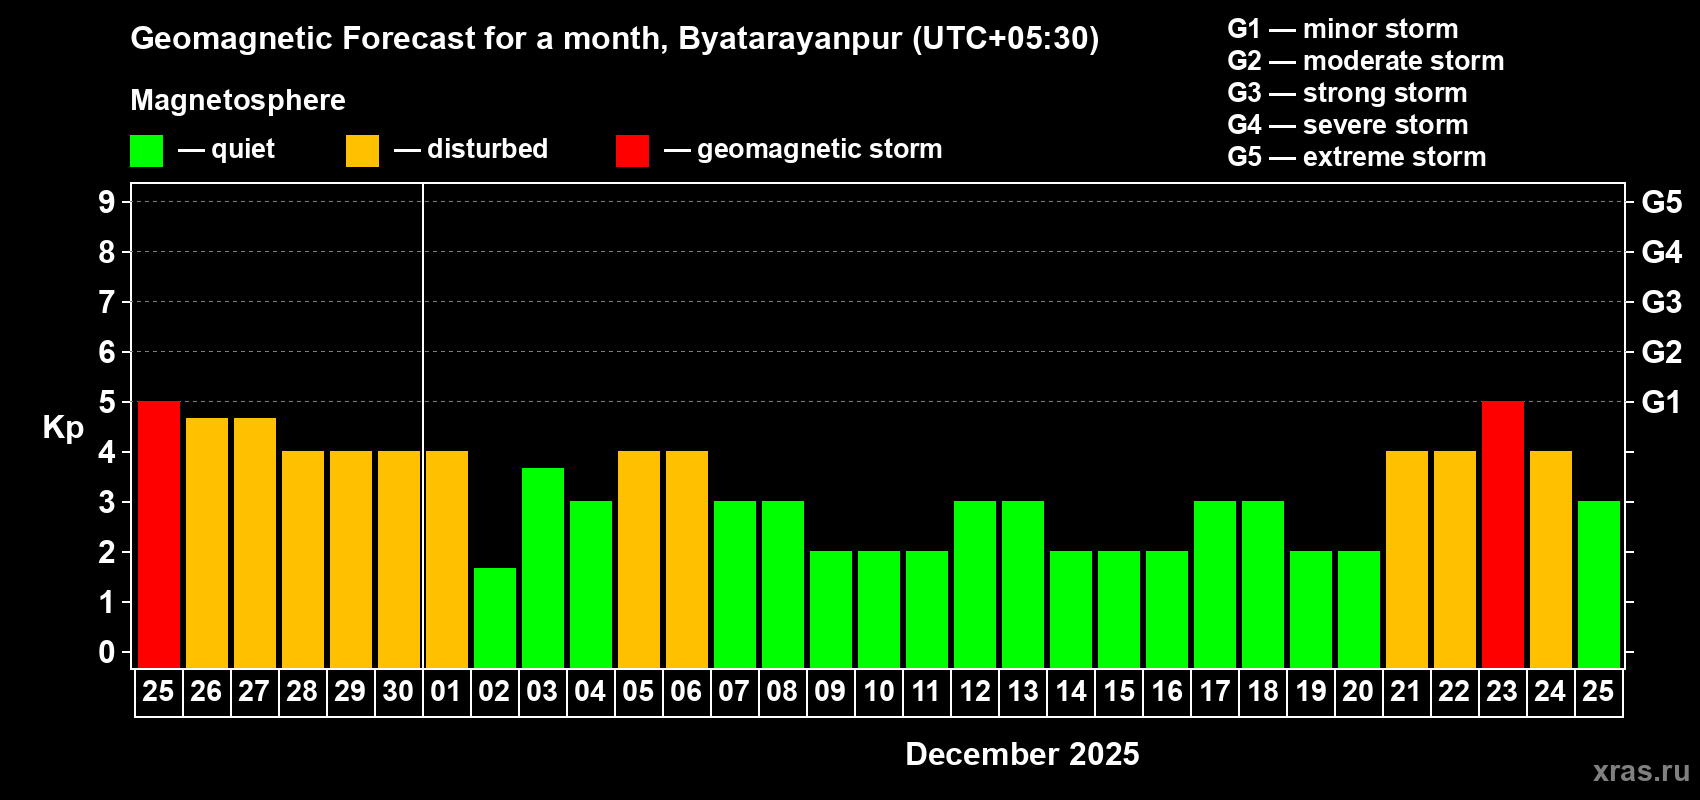Click the green quiet legend swatch
Viewport: 1700px width, 800px height.
point(147,151)
